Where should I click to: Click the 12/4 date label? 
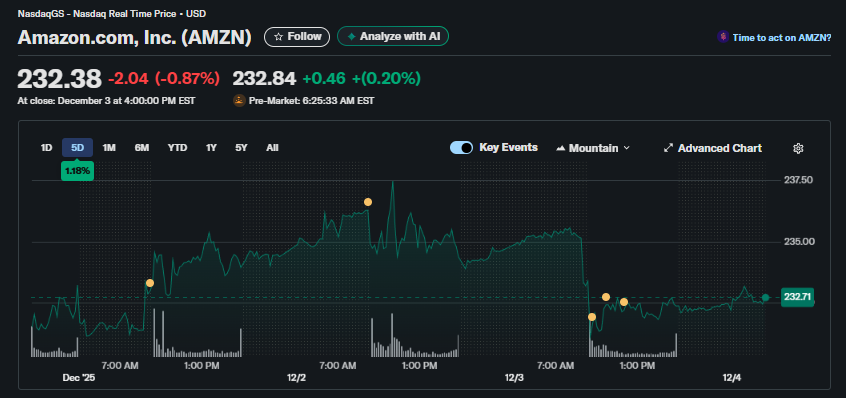pos(732,378)
